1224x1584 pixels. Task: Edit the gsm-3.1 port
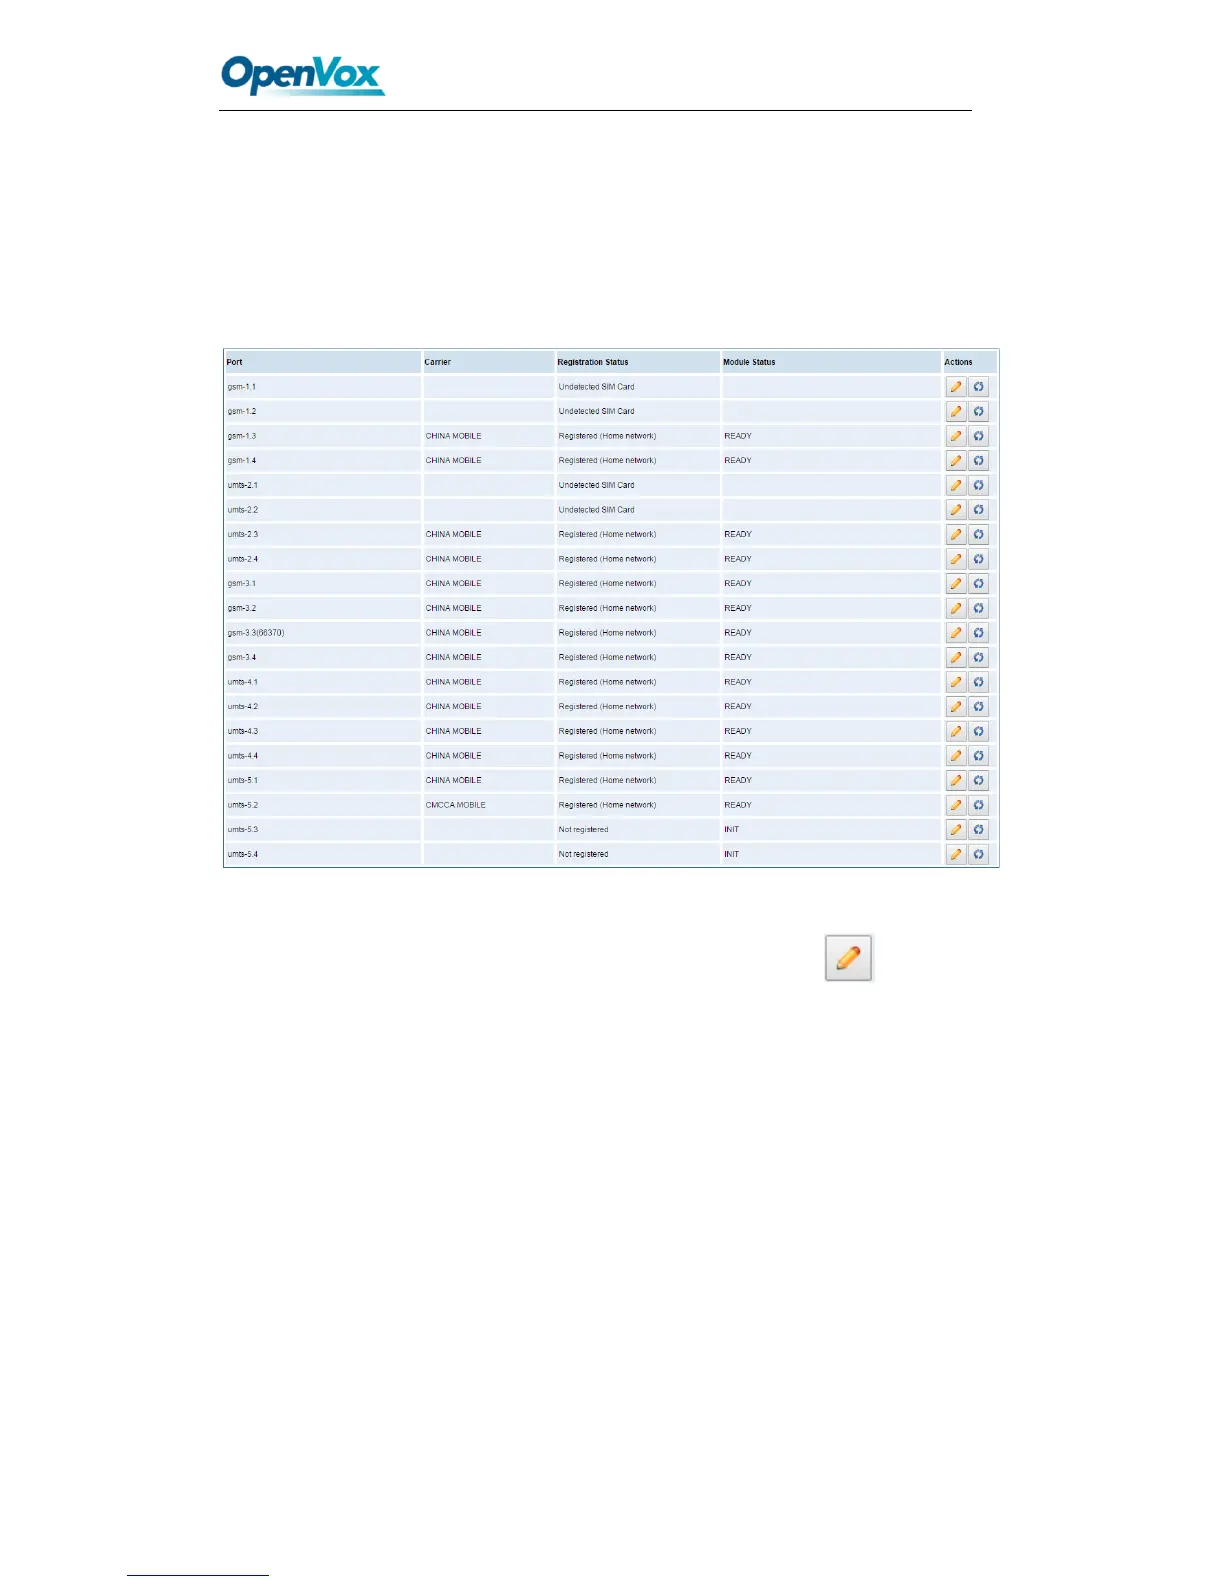click(x=956, y=584)
